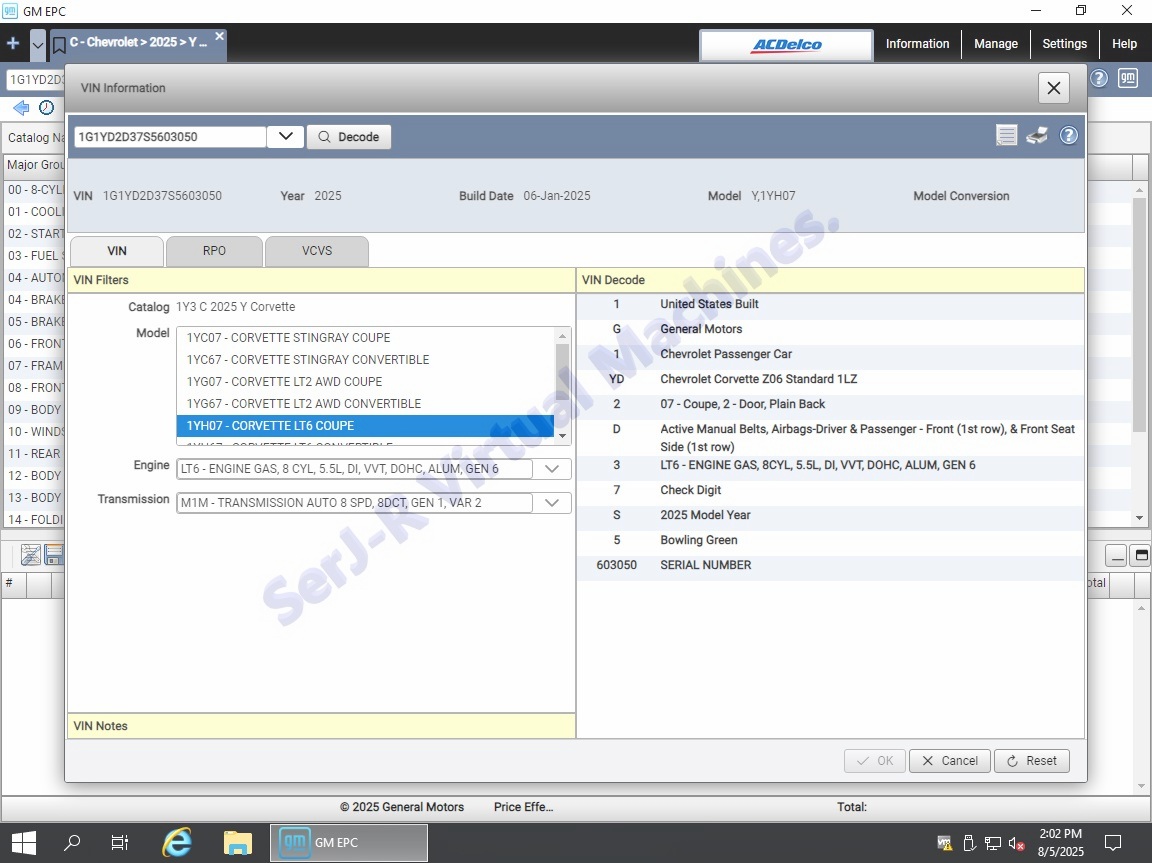Select the 05 - BRAKE major group
Image resolution: width=1152 pixels, height=863 pixels.
35,322
